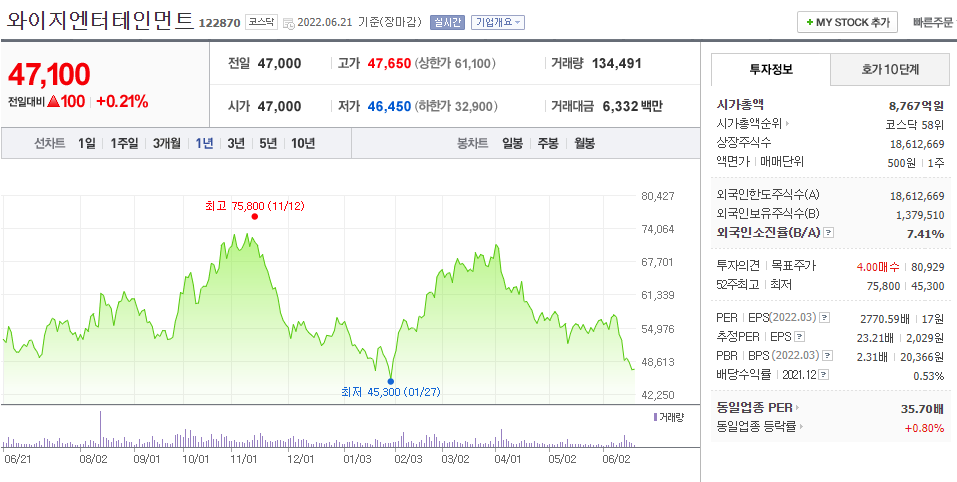Open help icon next to 외국인소진율(B/A)
The width and height of the screenshot is (957, 482).
point(829,233)
